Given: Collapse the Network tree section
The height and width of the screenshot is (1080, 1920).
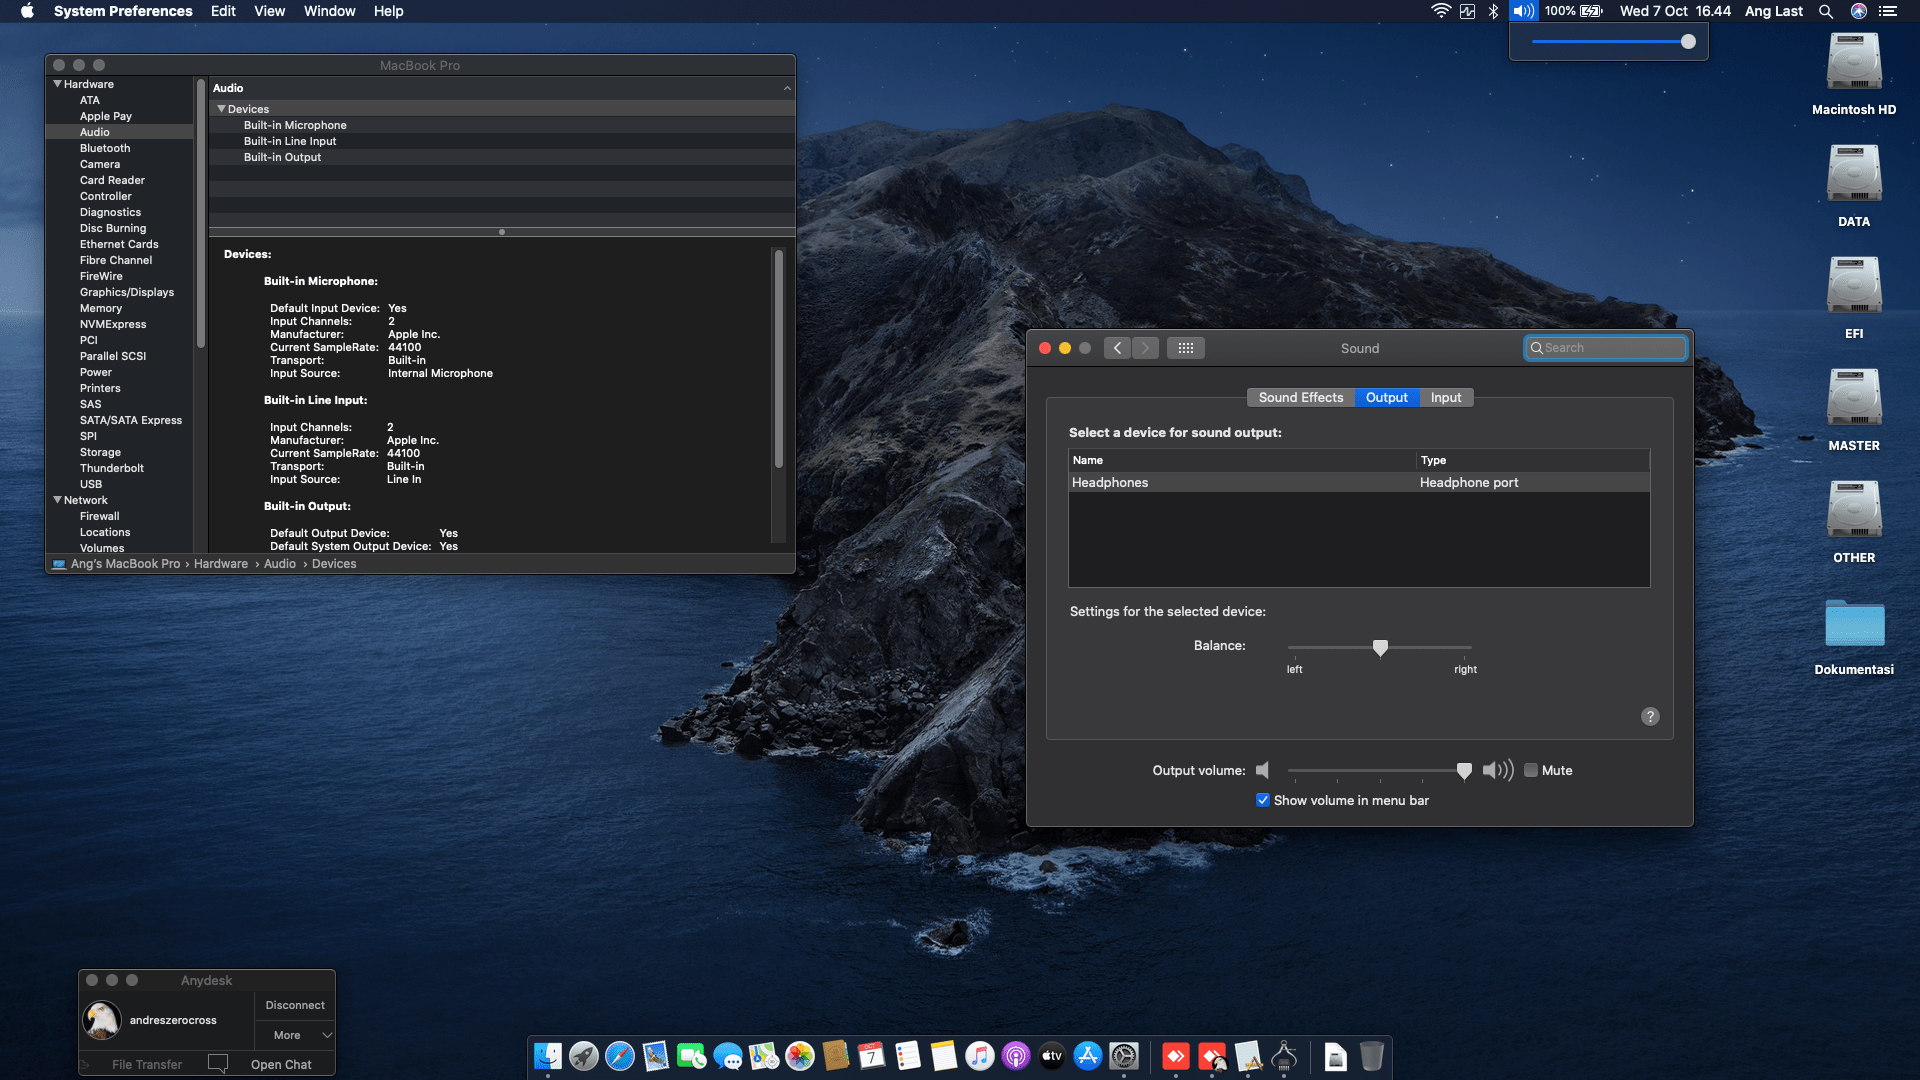Looking at the screenshot, I should coord(58,500).
